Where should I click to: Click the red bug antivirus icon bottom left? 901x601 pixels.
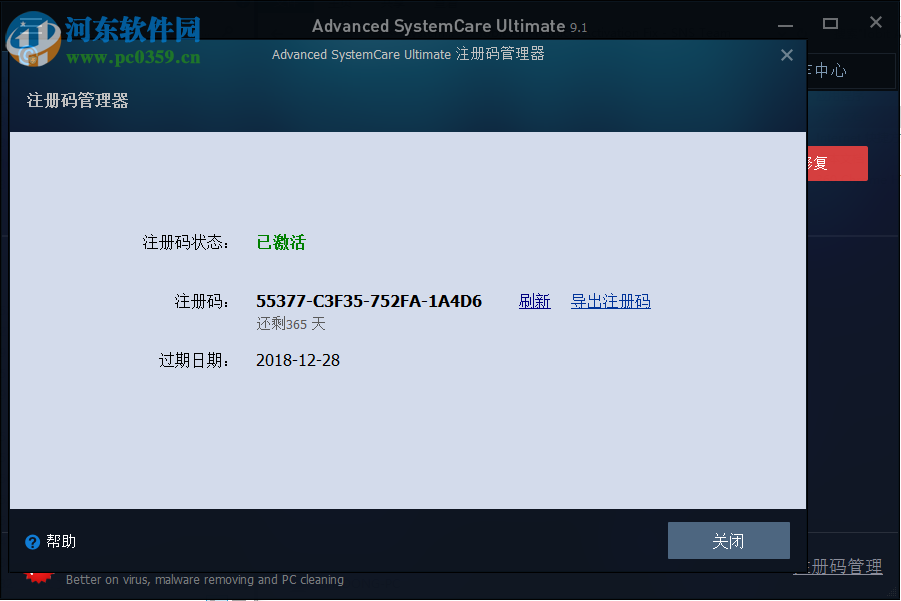tap(38, 578)
